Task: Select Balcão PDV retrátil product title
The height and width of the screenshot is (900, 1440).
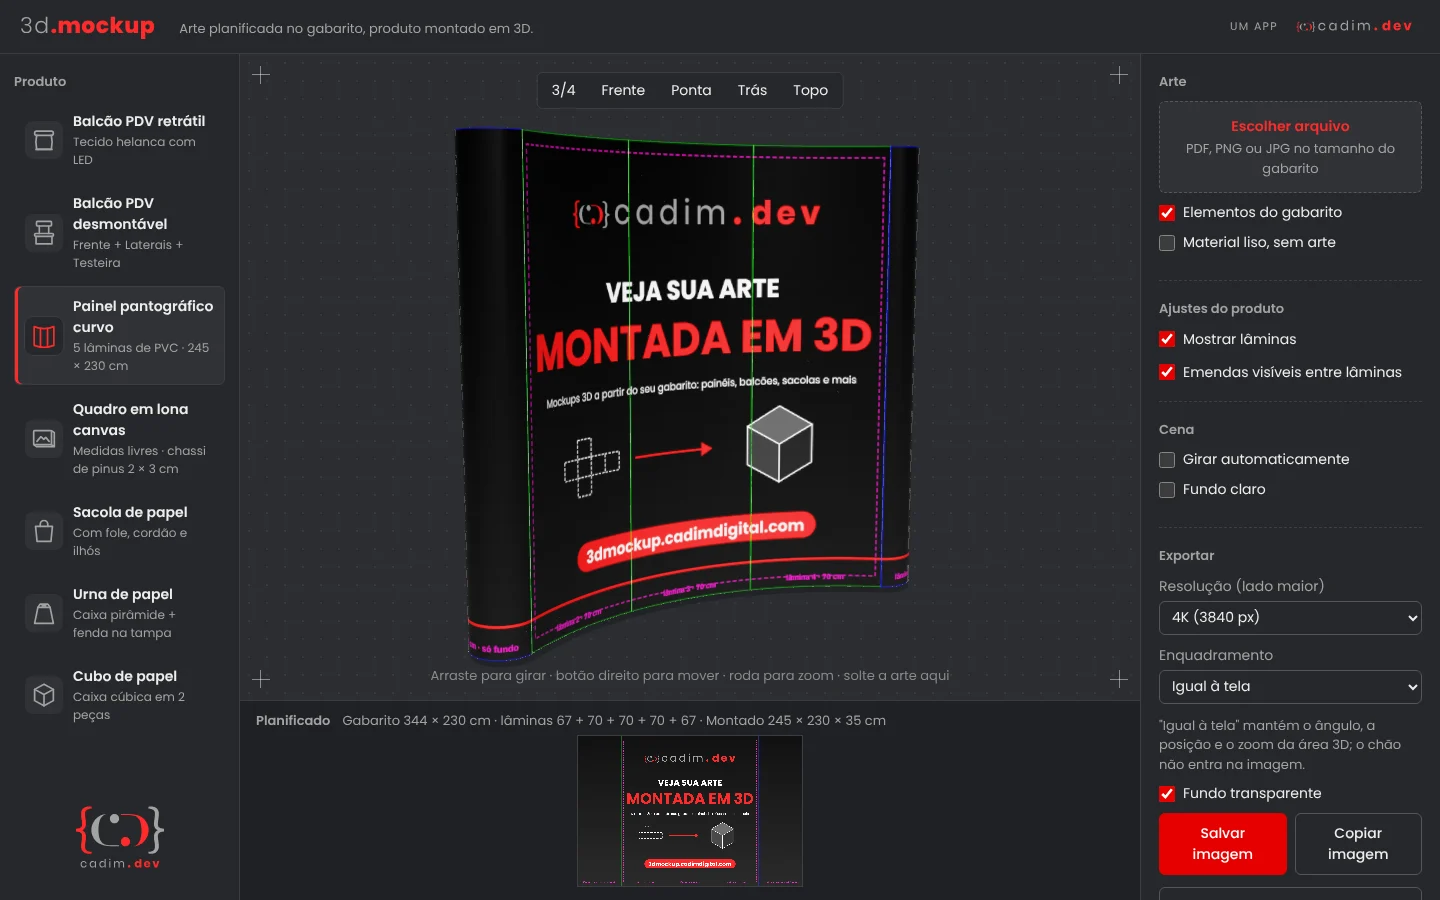Action: (x=139, y=121)
